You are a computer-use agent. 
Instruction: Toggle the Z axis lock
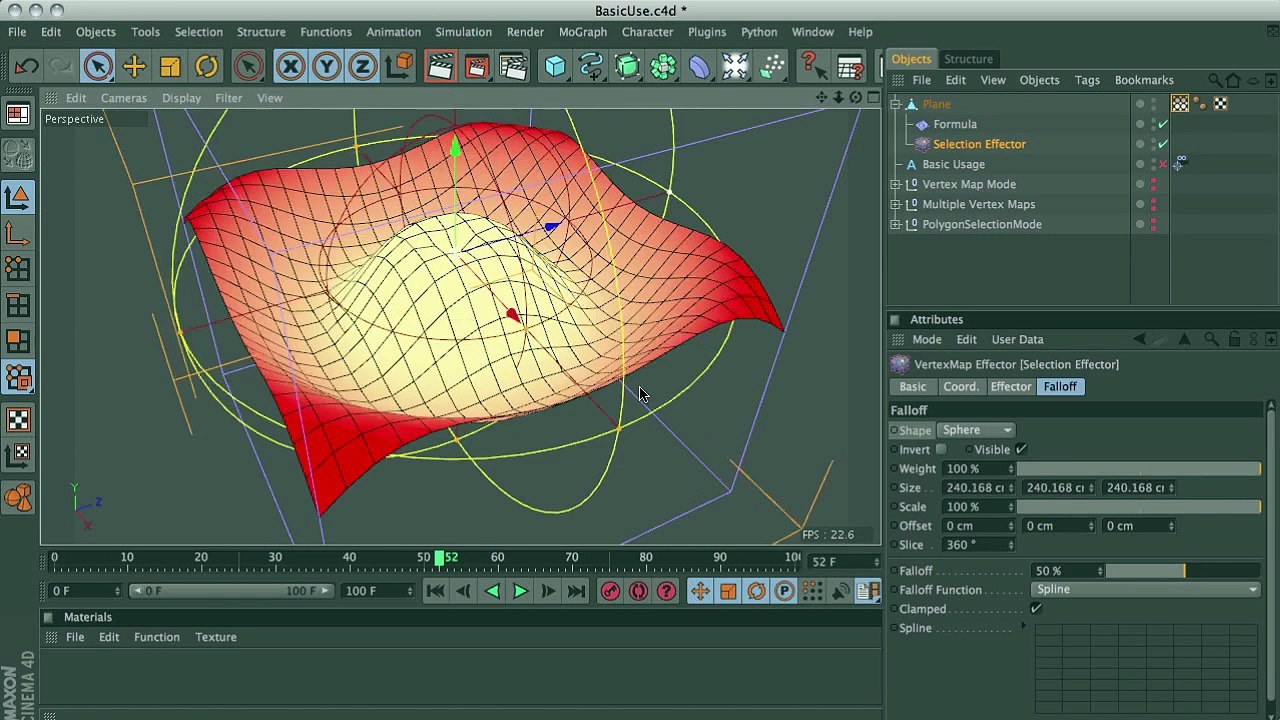(x=362, y=67)
